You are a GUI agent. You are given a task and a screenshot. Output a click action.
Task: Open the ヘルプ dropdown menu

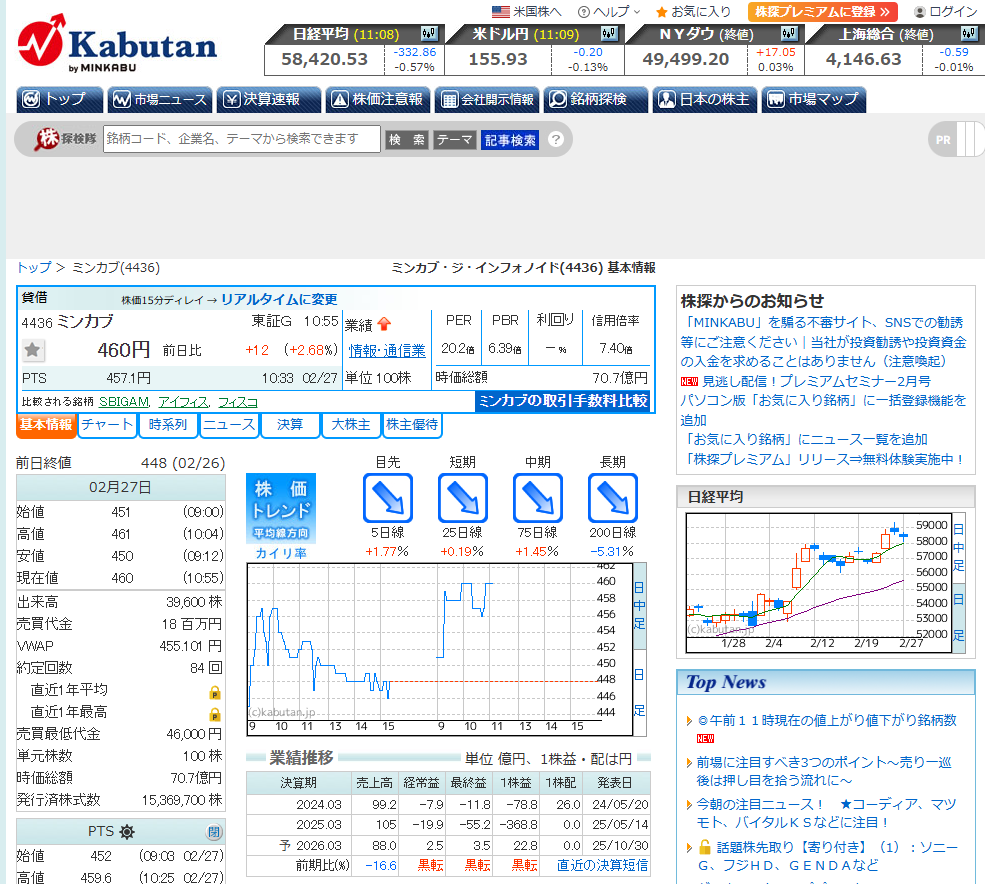pos(609,12)
